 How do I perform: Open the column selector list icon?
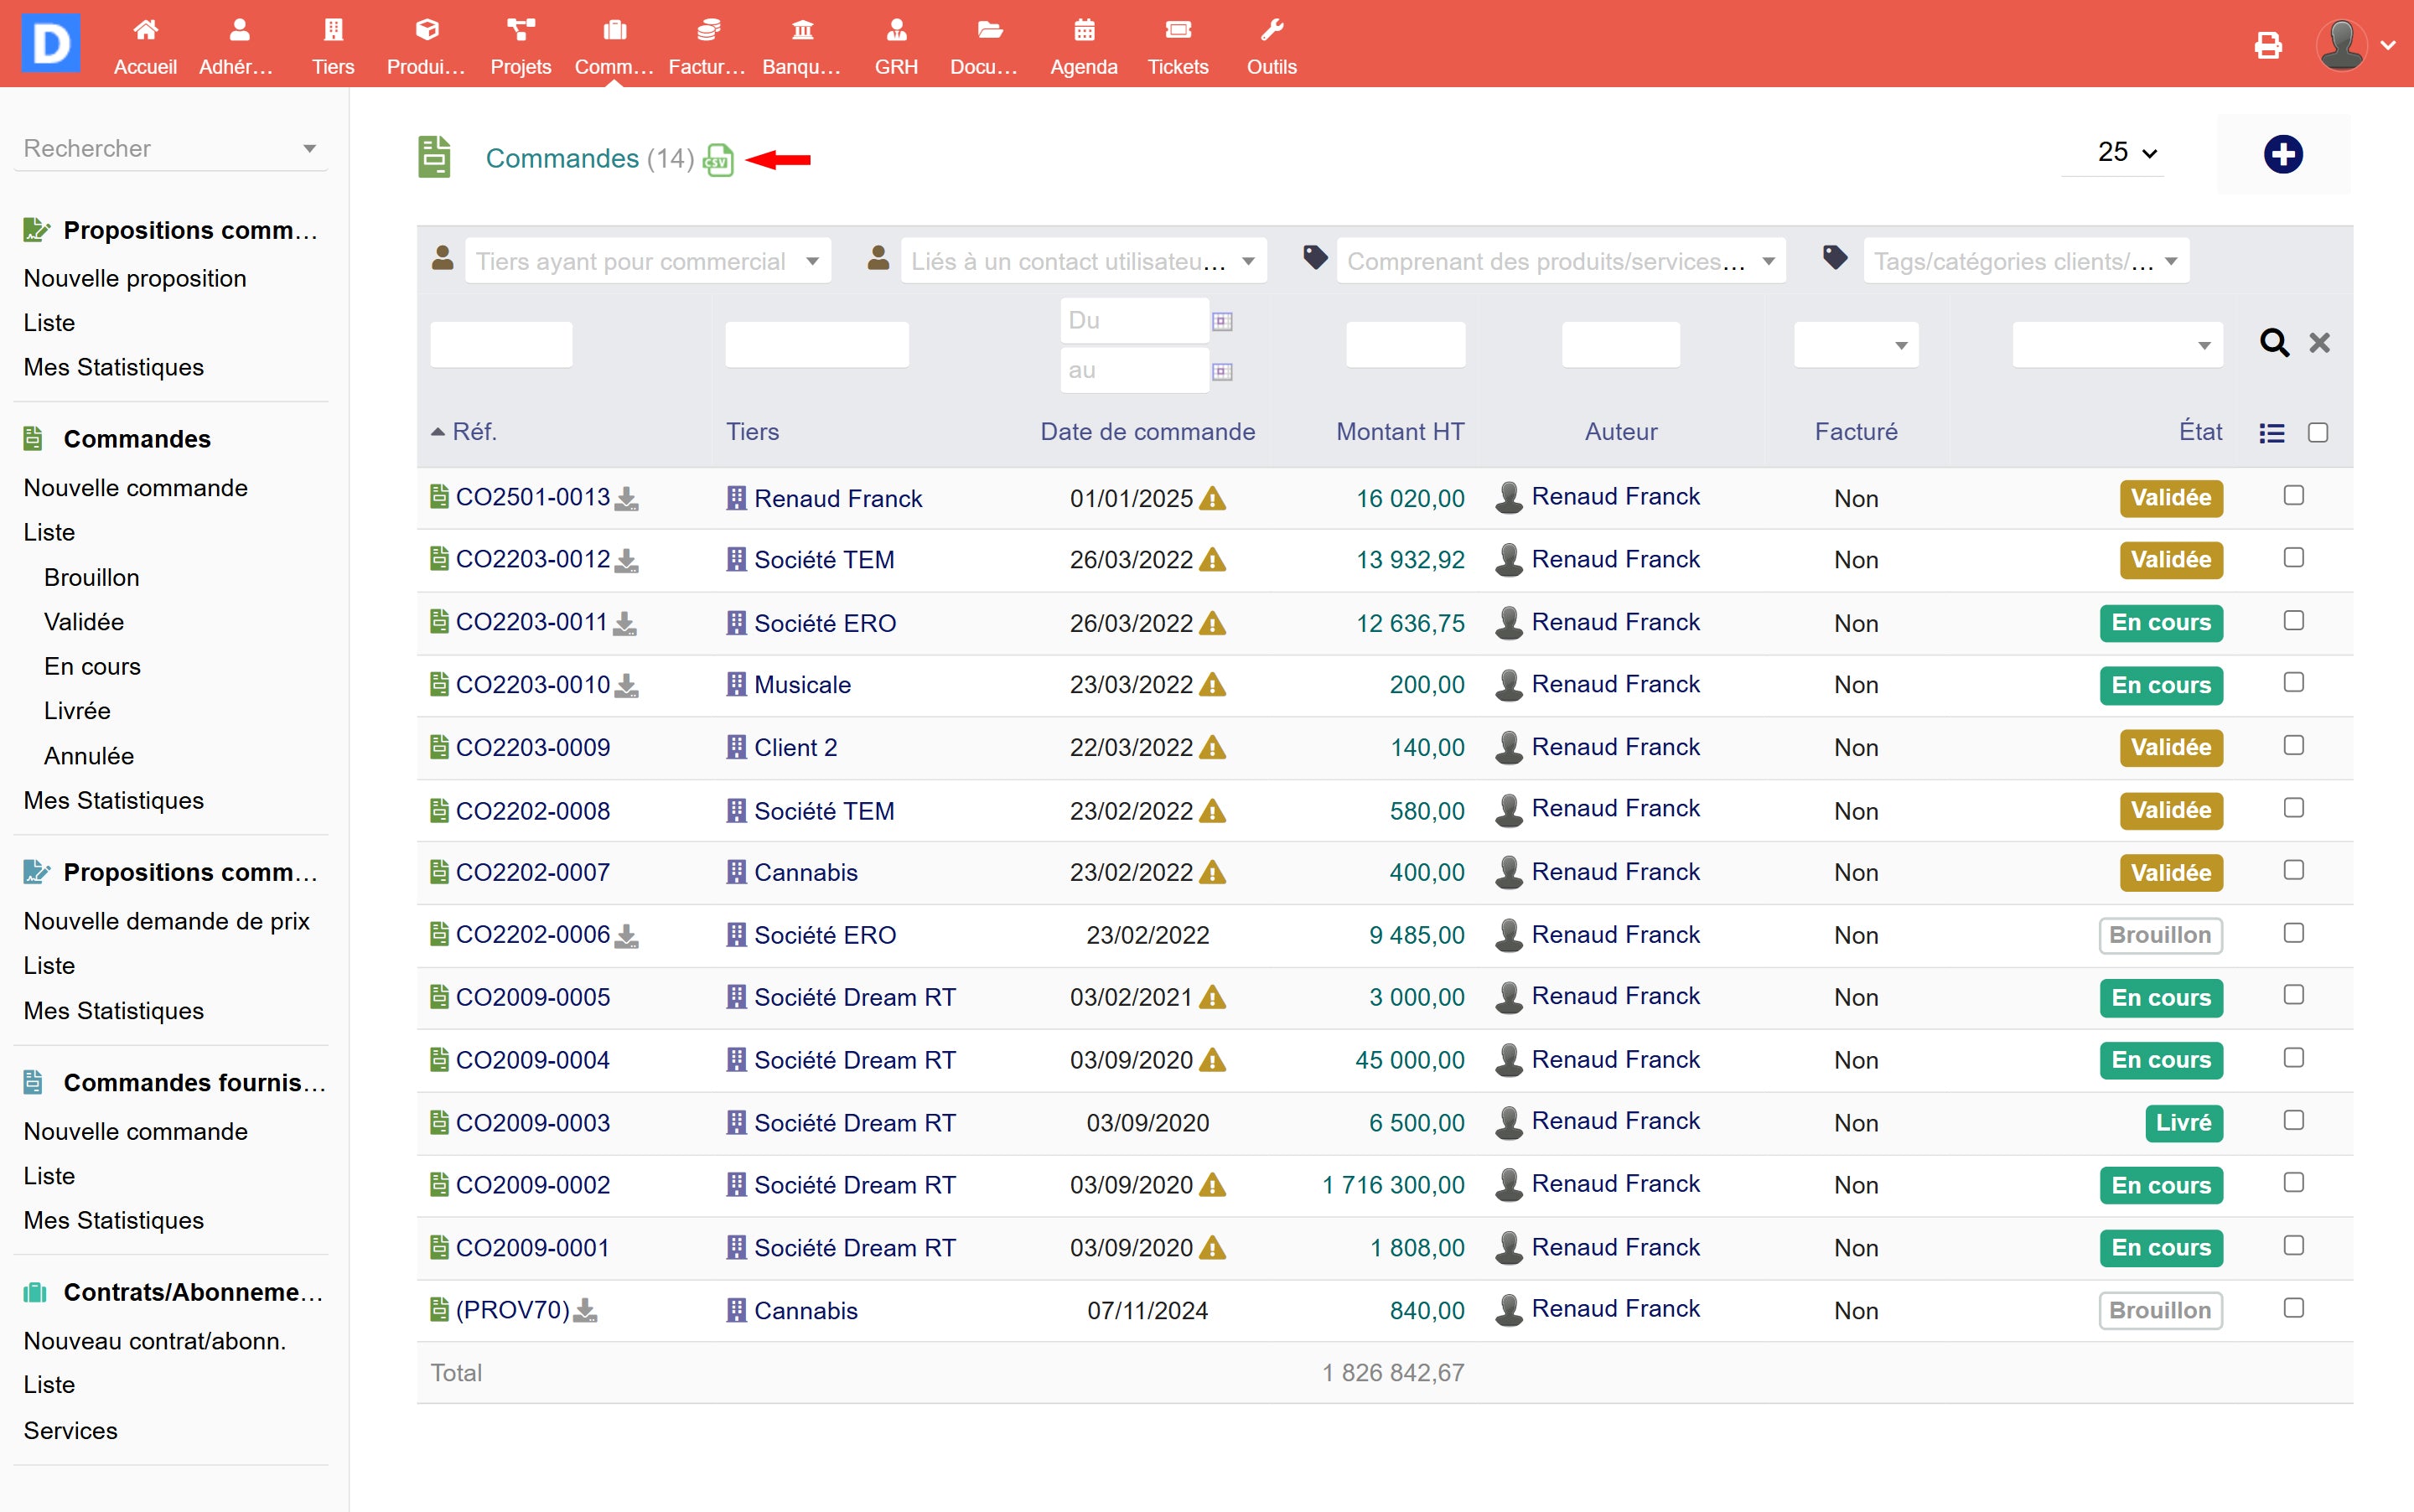click(x=2271, y=433)
